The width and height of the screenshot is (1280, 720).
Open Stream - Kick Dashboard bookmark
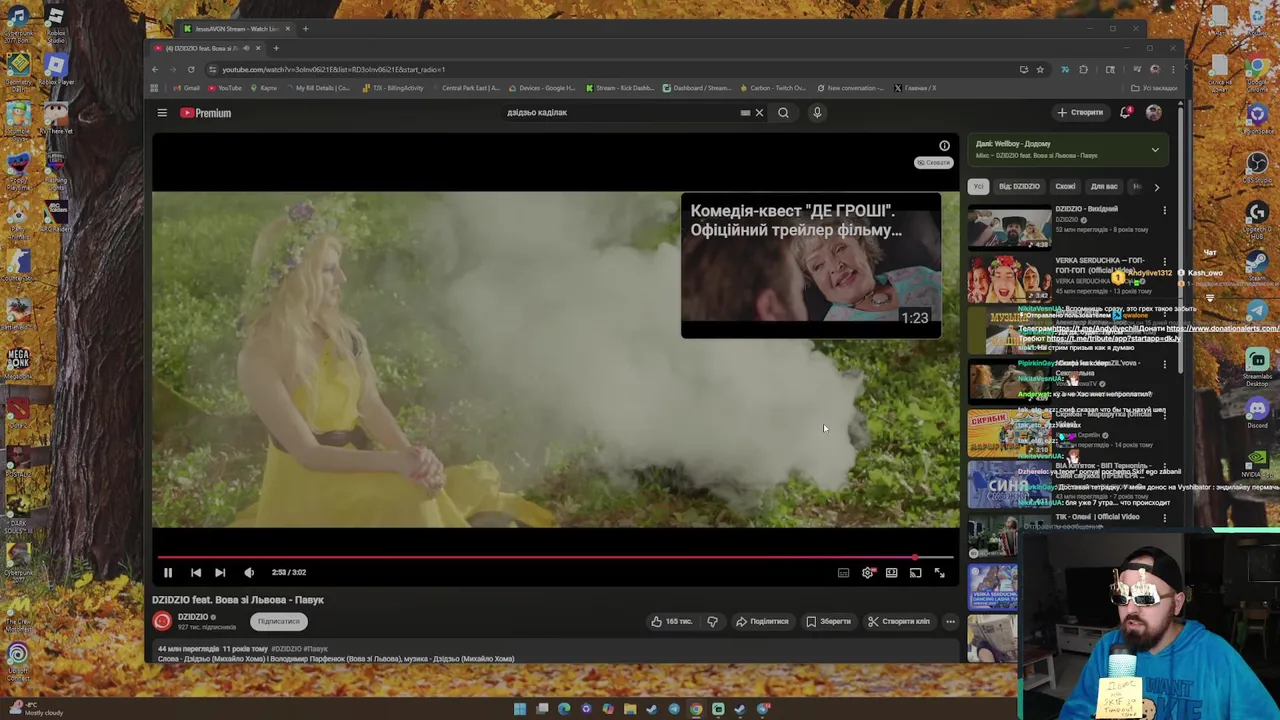coord(620,88)
